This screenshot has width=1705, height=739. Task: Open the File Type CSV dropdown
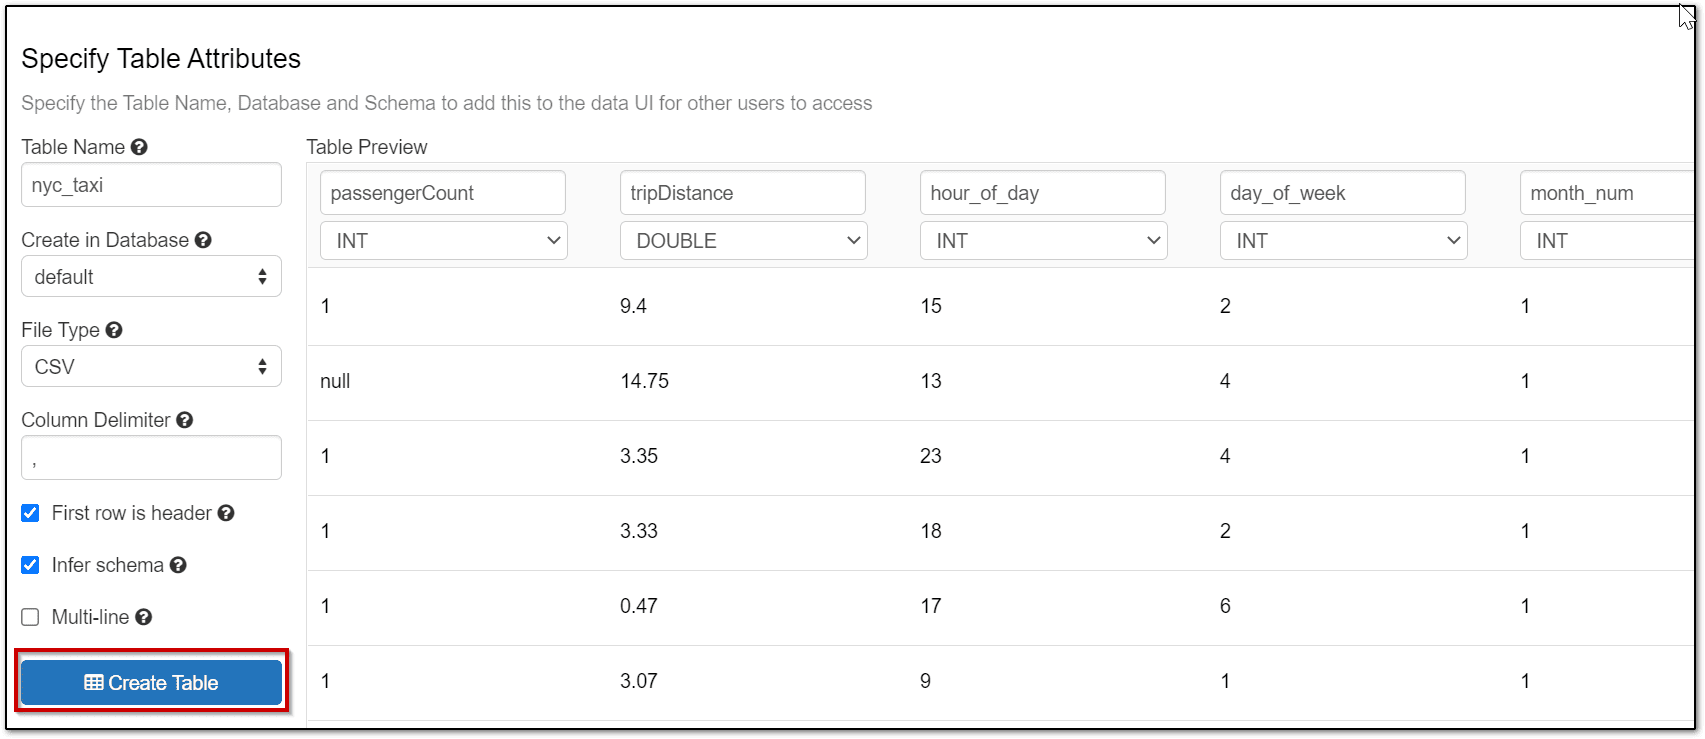[151, 367]
